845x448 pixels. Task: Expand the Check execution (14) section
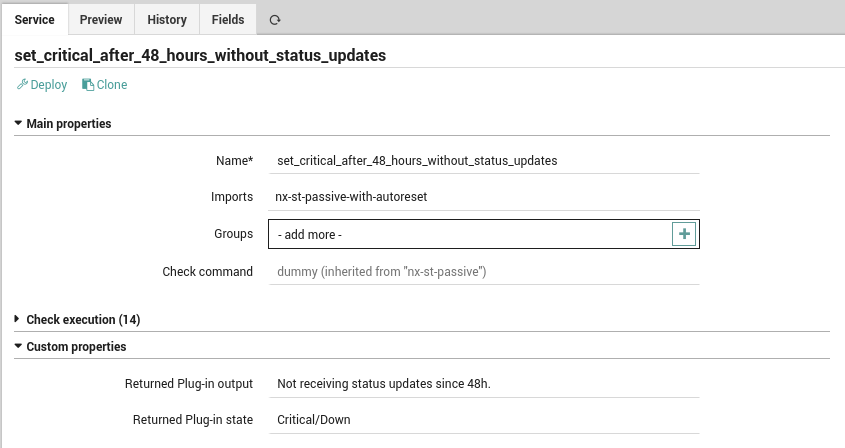point(77,319)
